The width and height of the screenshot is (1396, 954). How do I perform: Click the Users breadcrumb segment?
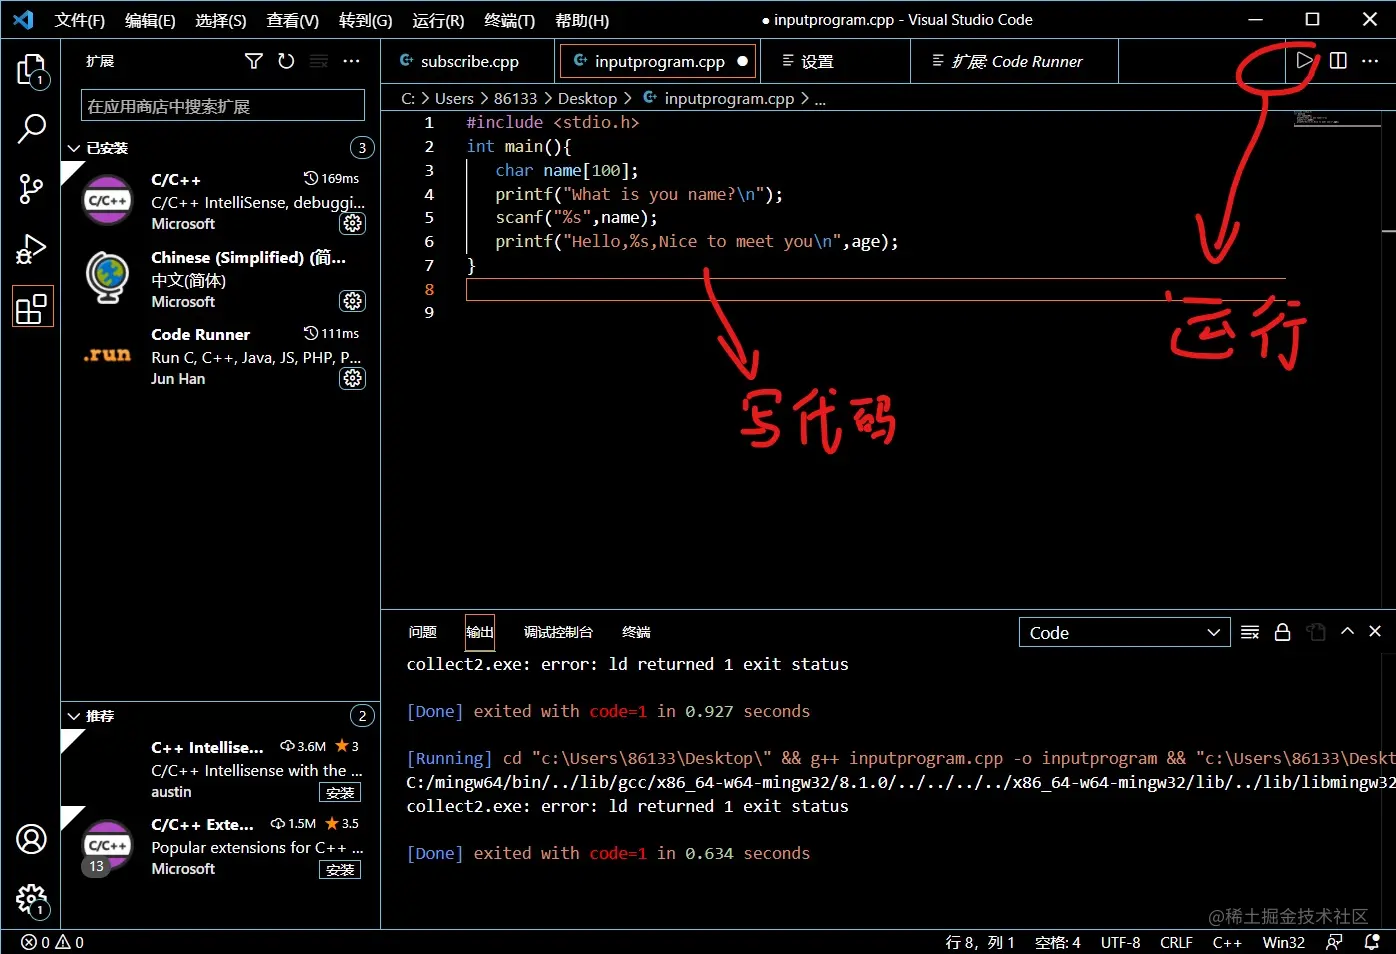tap(454, 98)
